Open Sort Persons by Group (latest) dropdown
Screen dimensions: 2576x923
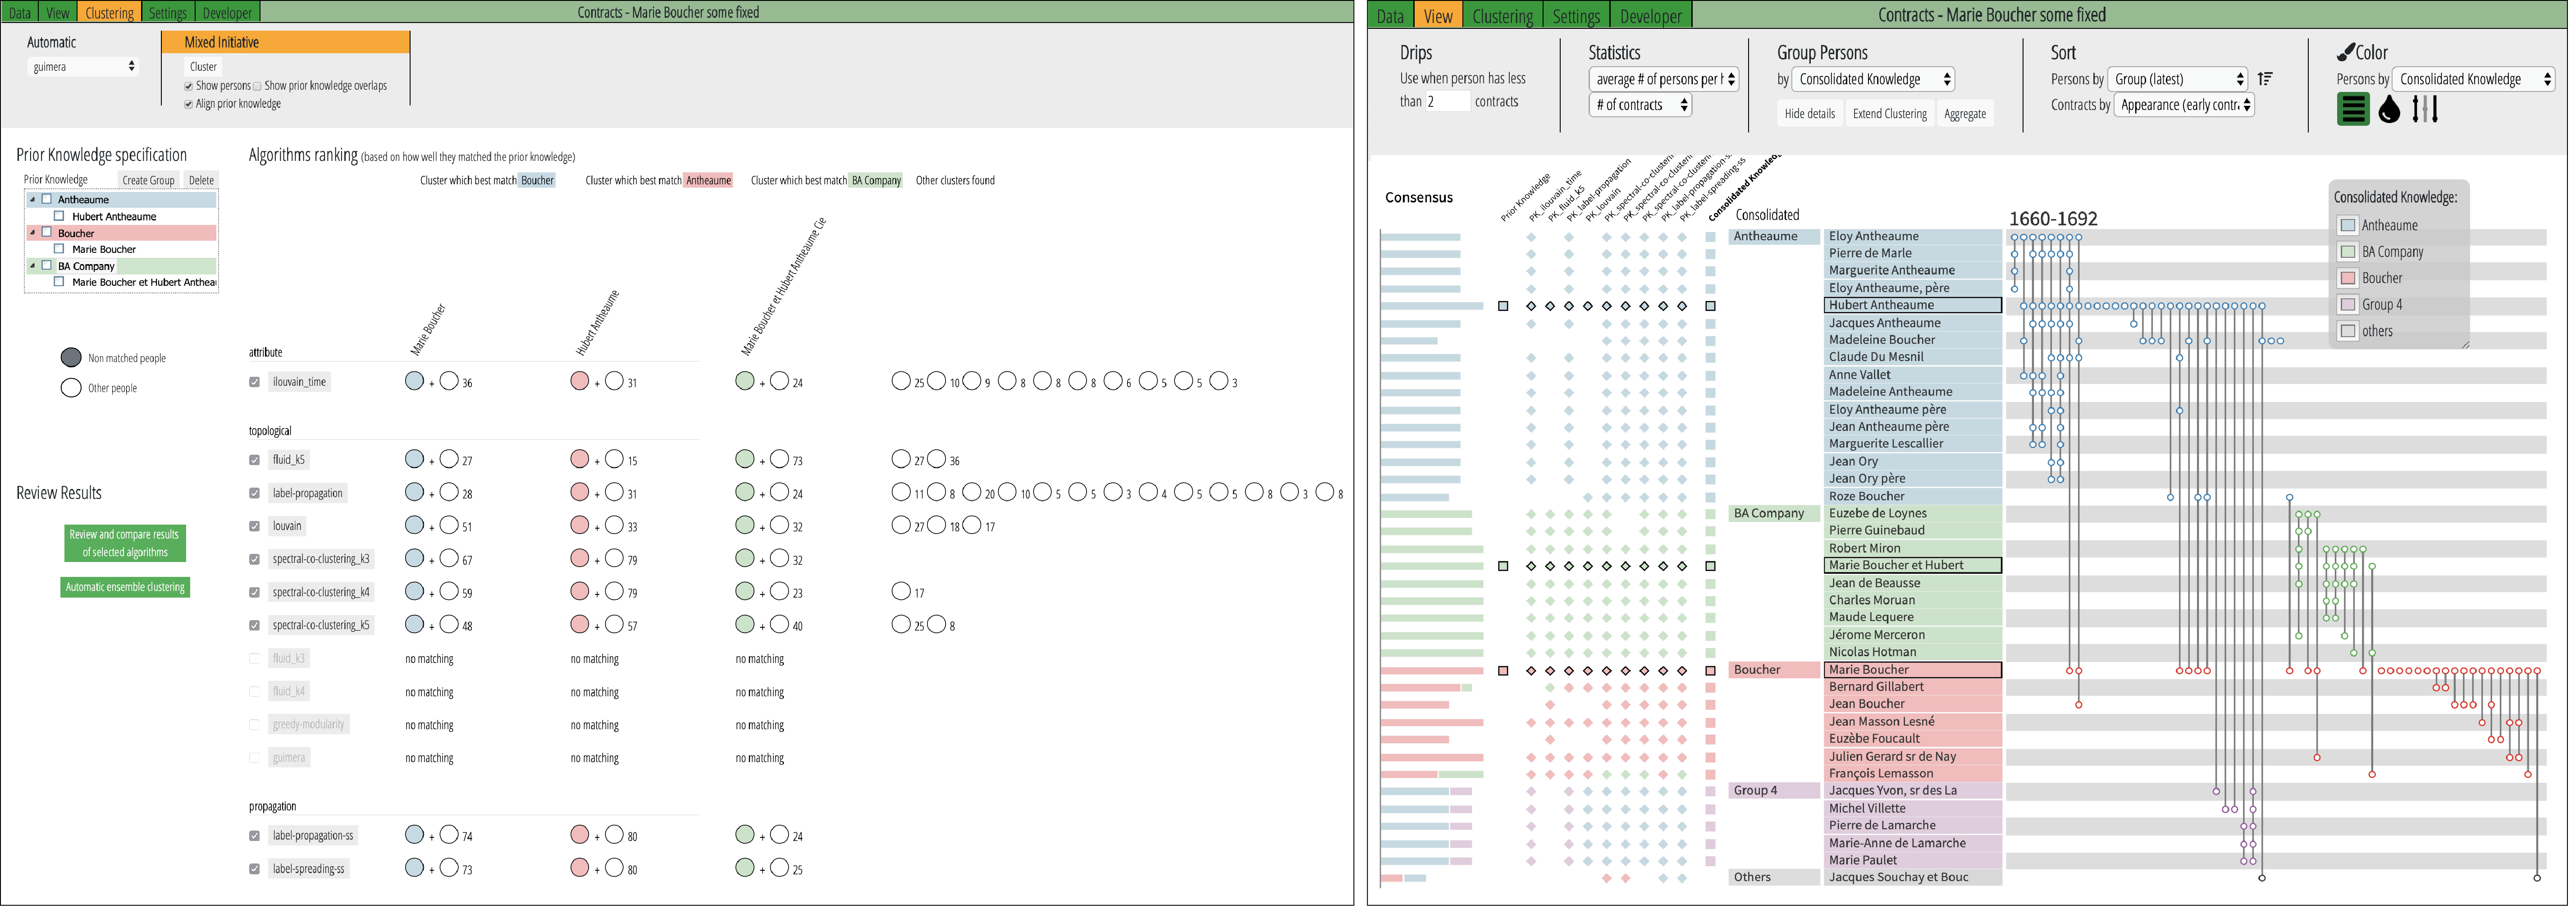click(2177, 79)
